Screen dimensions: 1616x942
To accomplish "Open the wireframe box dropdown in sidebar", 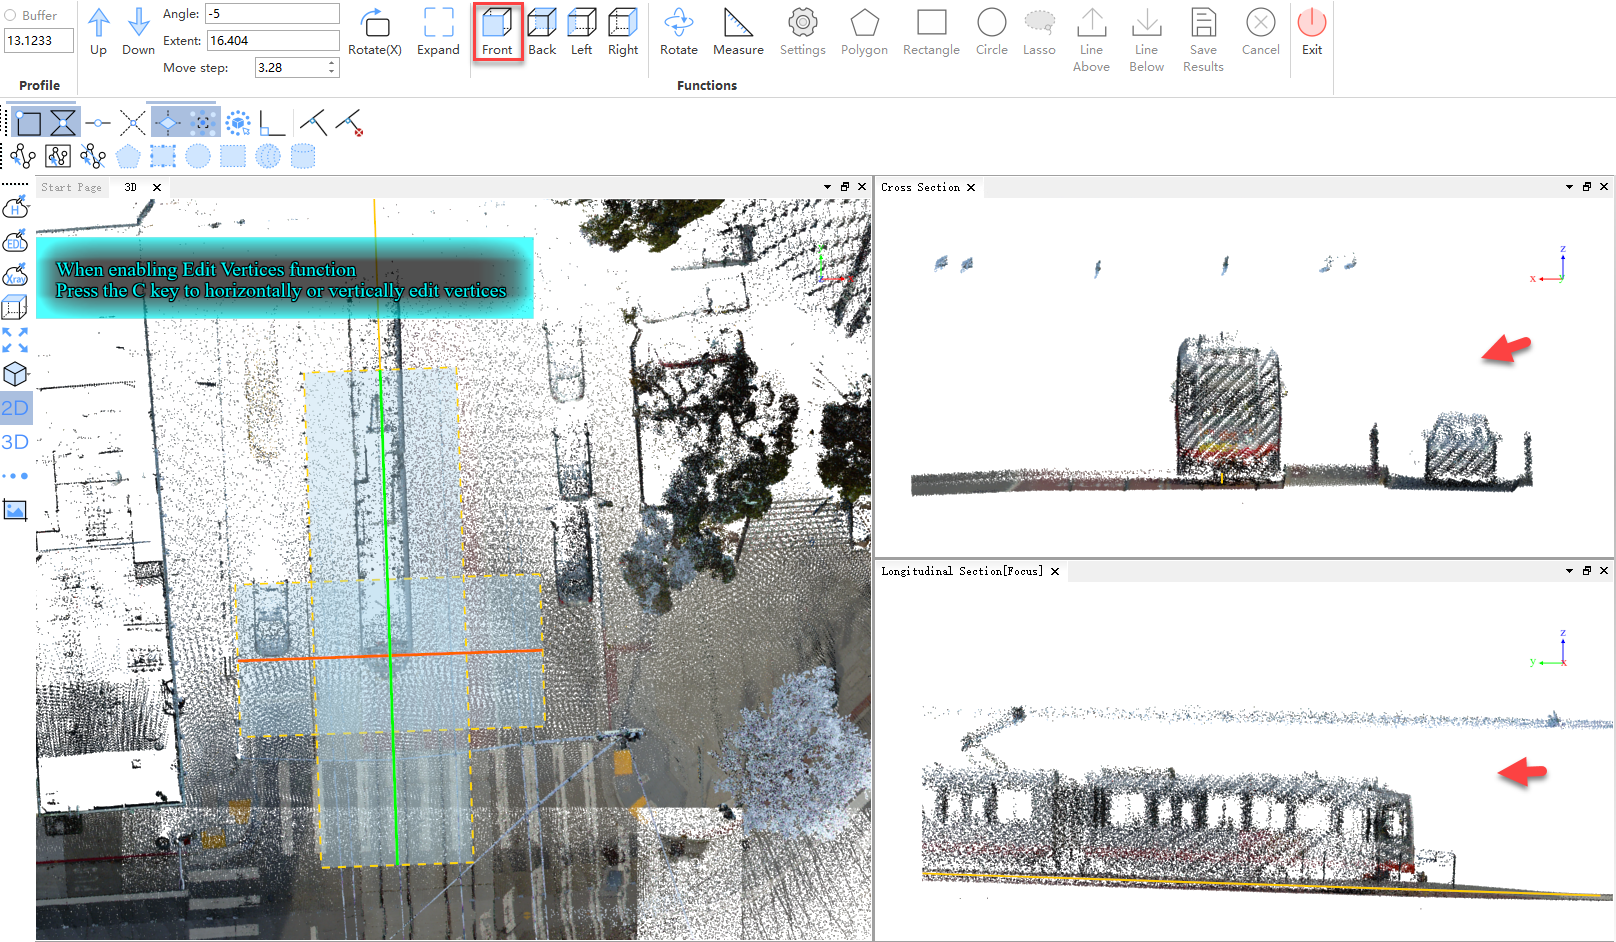I will 15,307.
